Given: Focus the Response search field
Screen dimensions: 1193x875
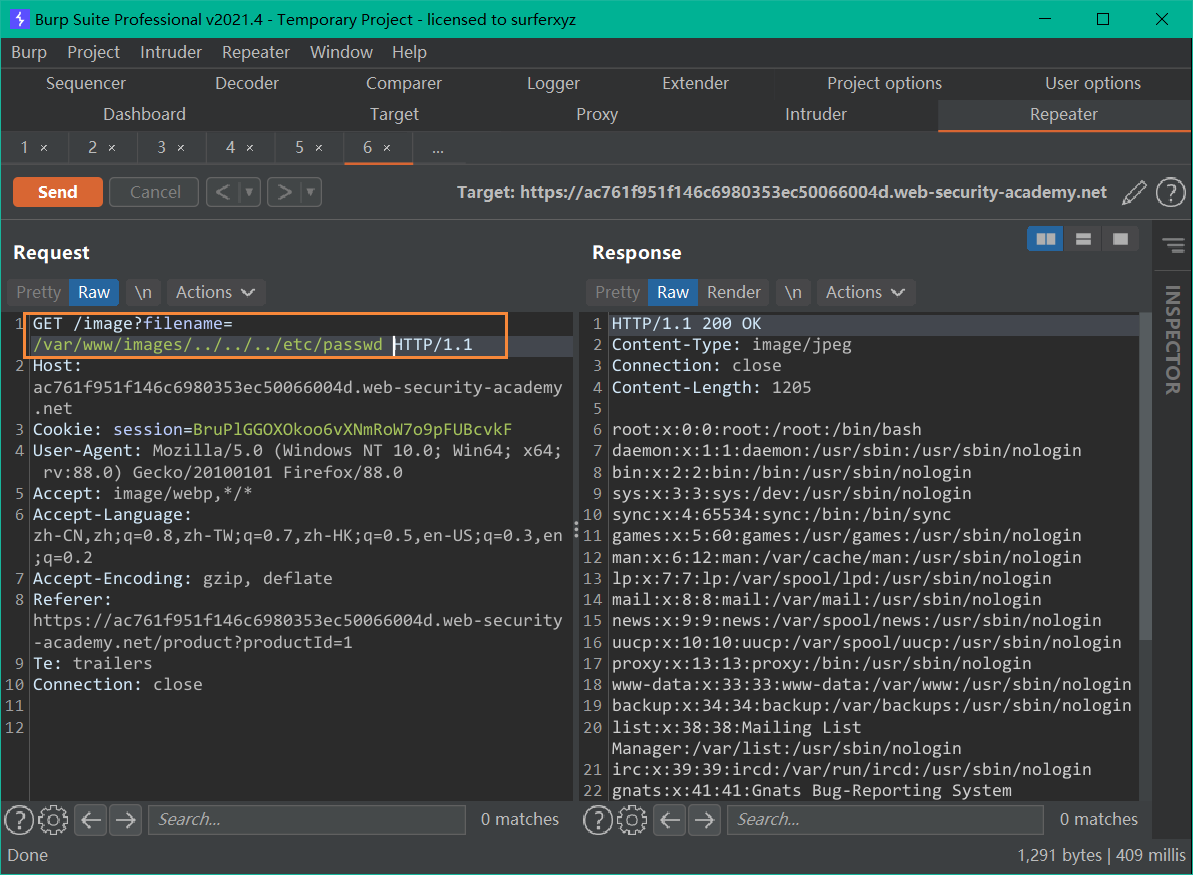Looking at the screenshot, I should (x=886, y=819).
